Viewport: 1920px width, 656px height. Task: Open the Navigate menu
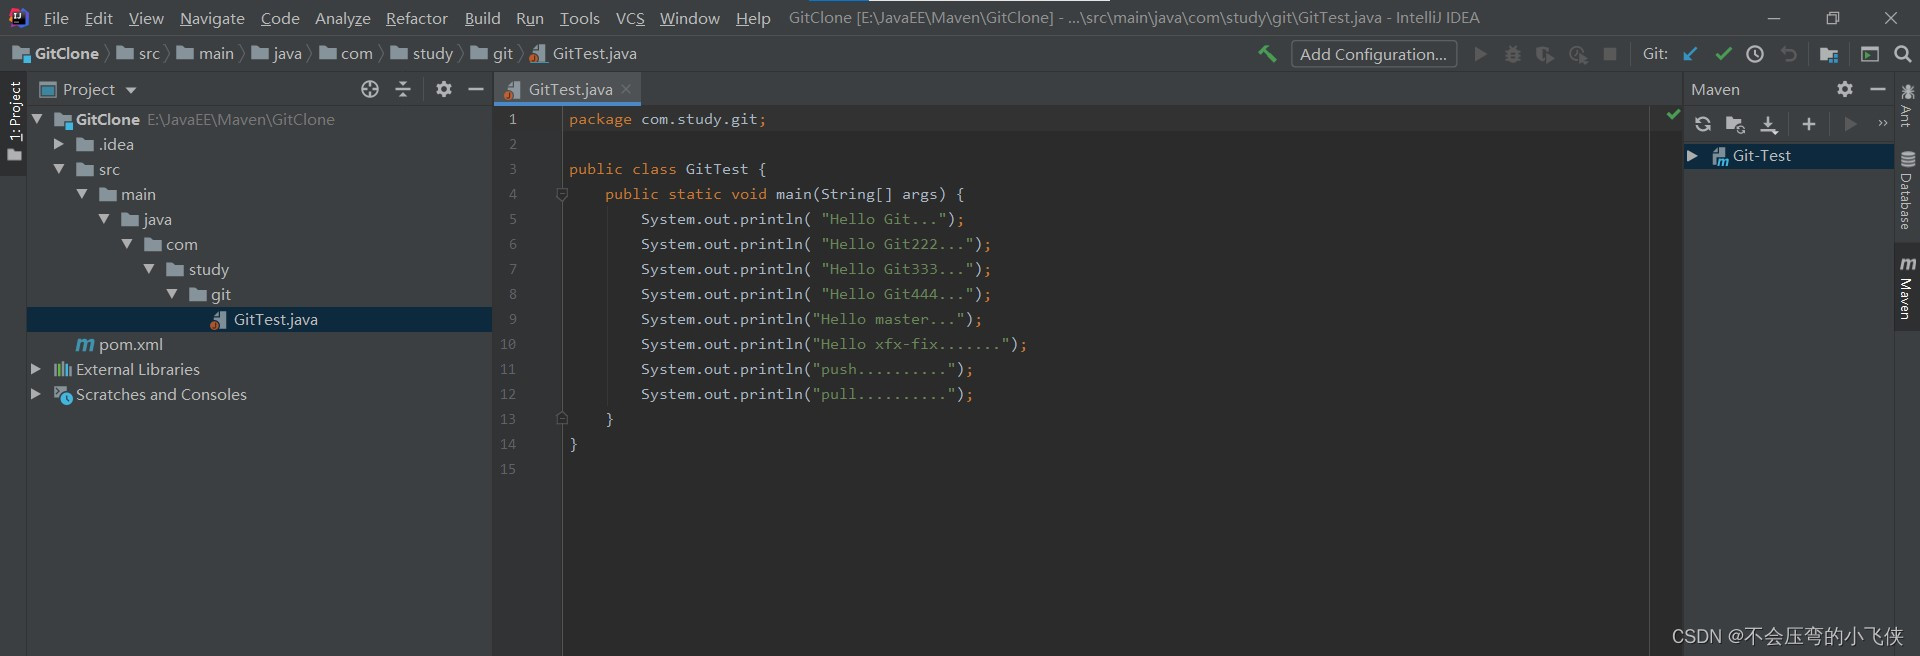(212, 18)
